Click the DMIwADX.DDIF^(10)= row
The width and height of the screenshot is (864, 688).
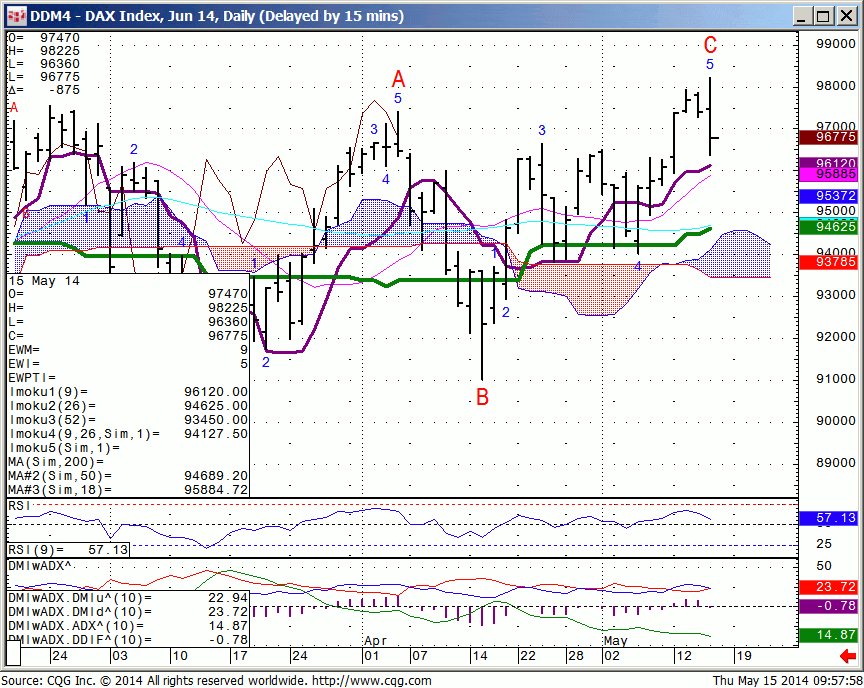[128, 640]
